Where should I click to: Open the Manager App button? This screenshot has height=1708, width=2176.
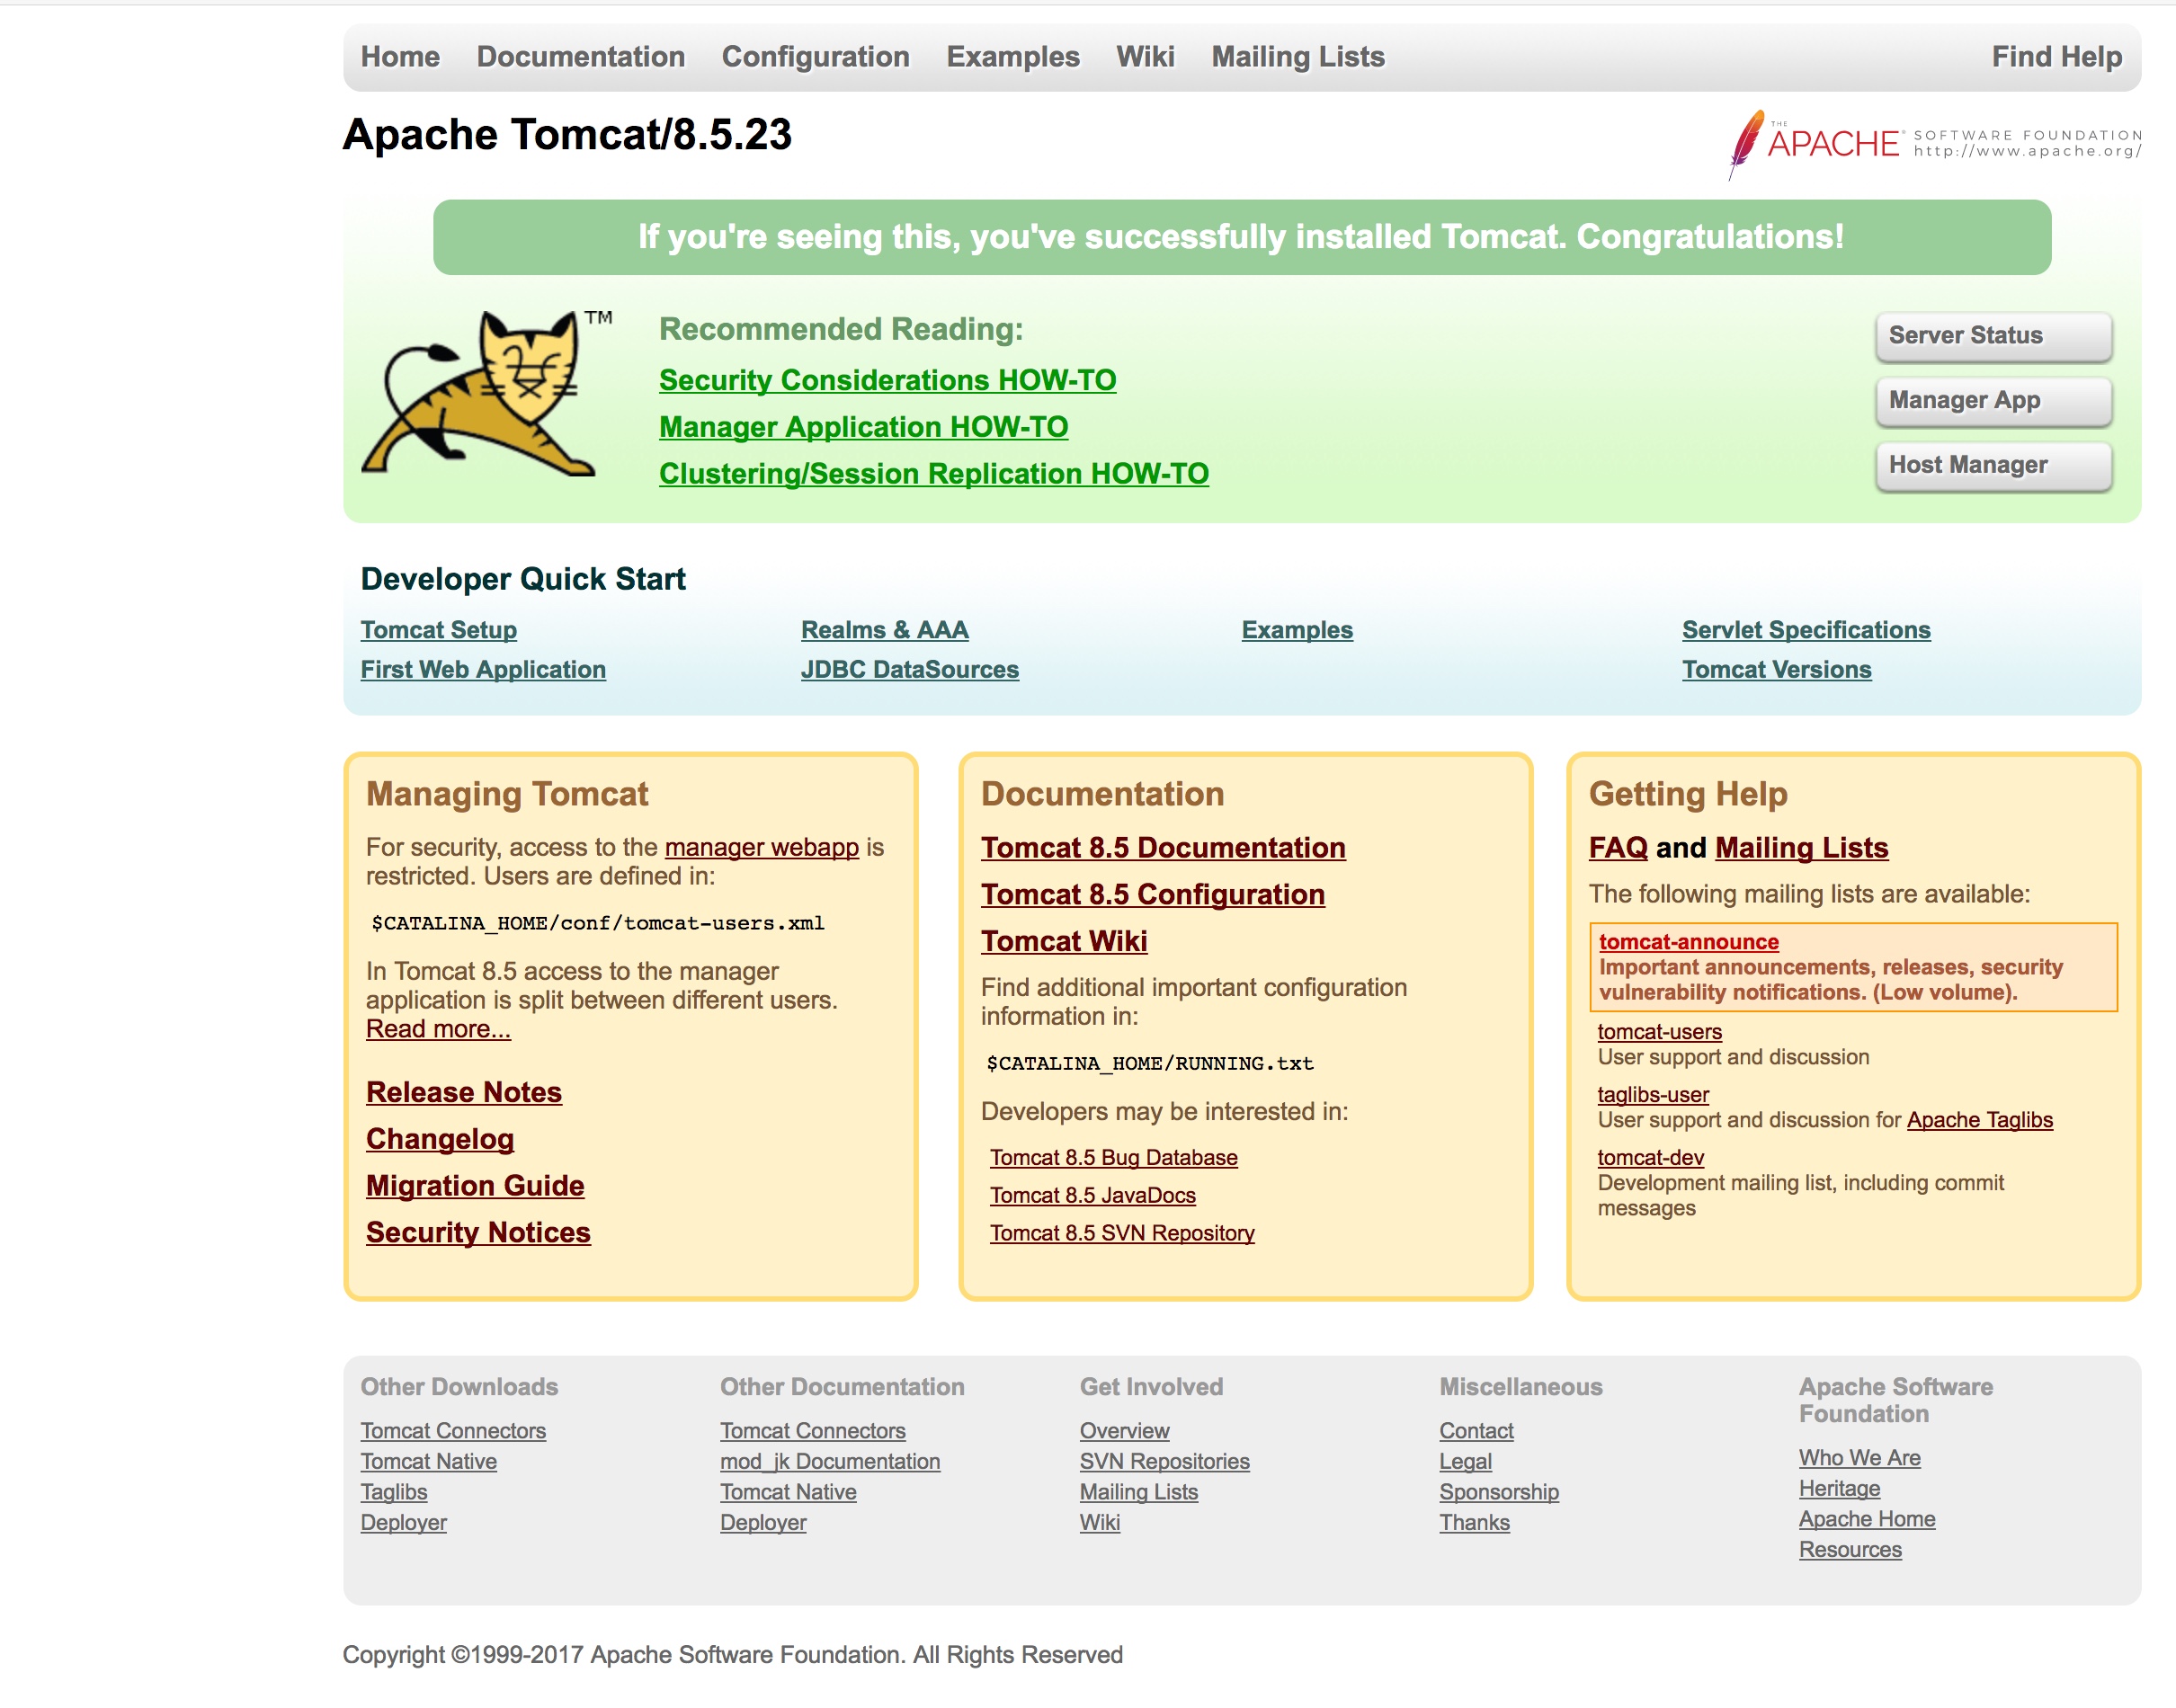(x=1993, y=401)
